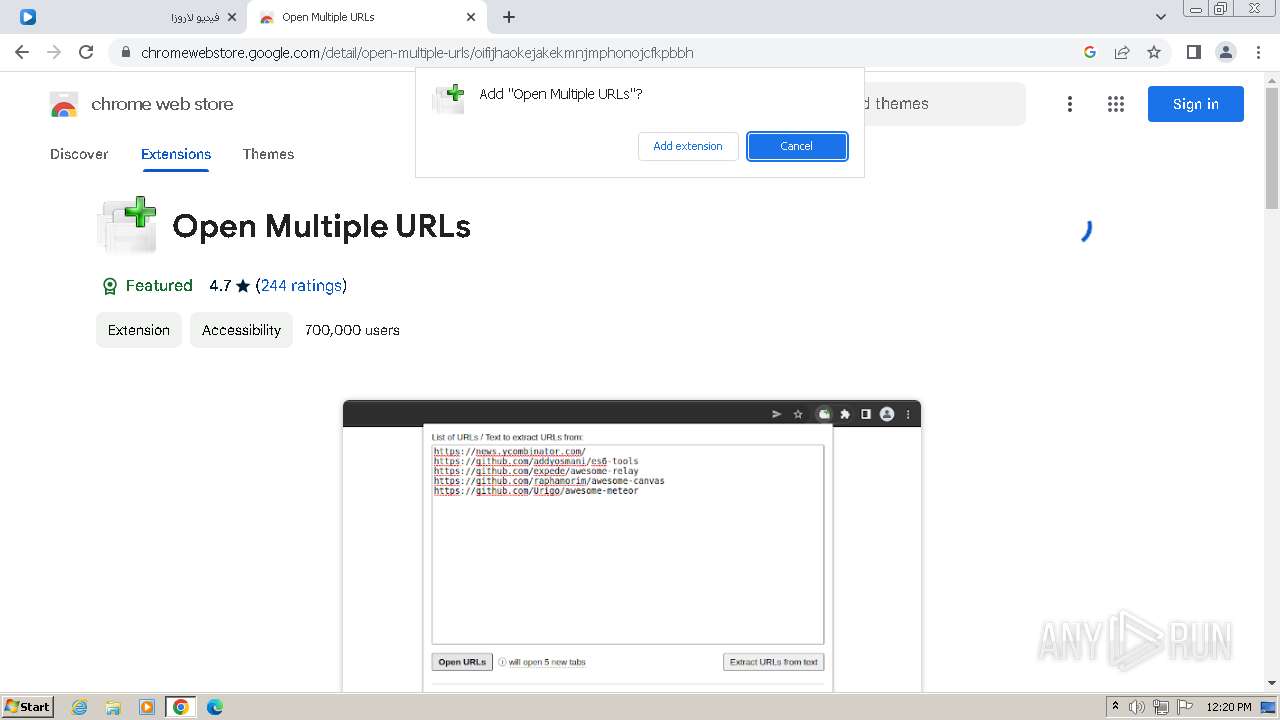Screen dimensions: 1280x720
Task: Click the Open Multiple URLs heading
Action: point(321,226)
